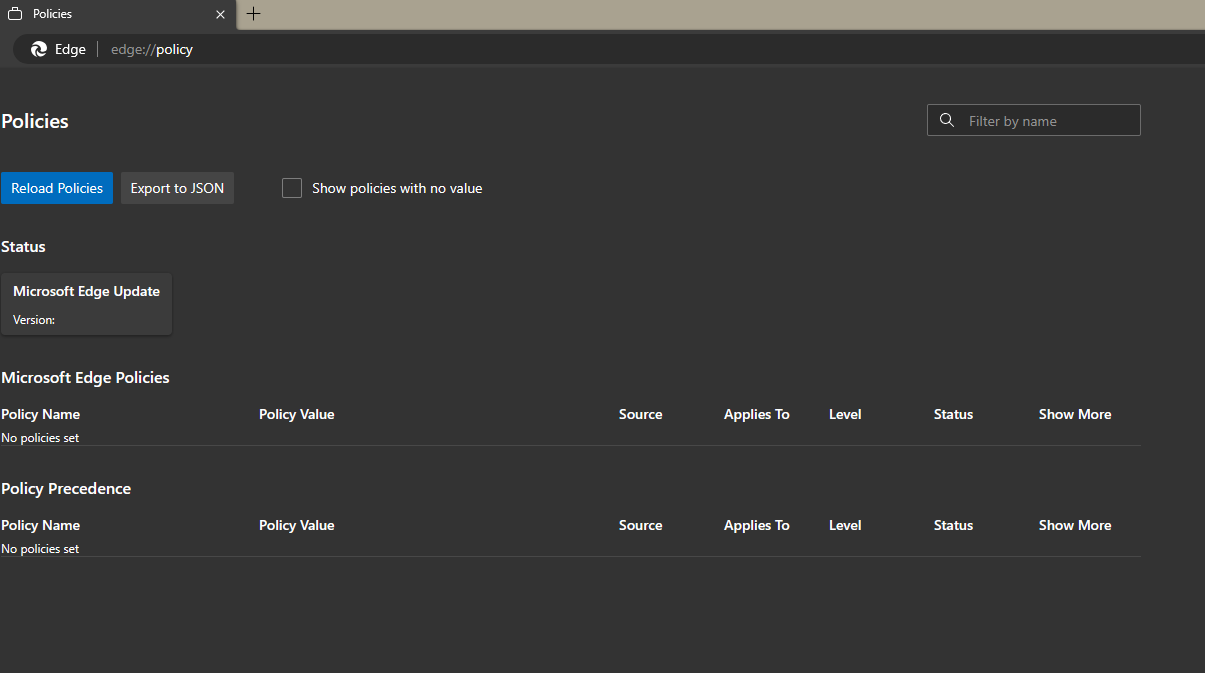
Task: Close the Policies tab
Action: pyautogui.click(x=220, y=14)
